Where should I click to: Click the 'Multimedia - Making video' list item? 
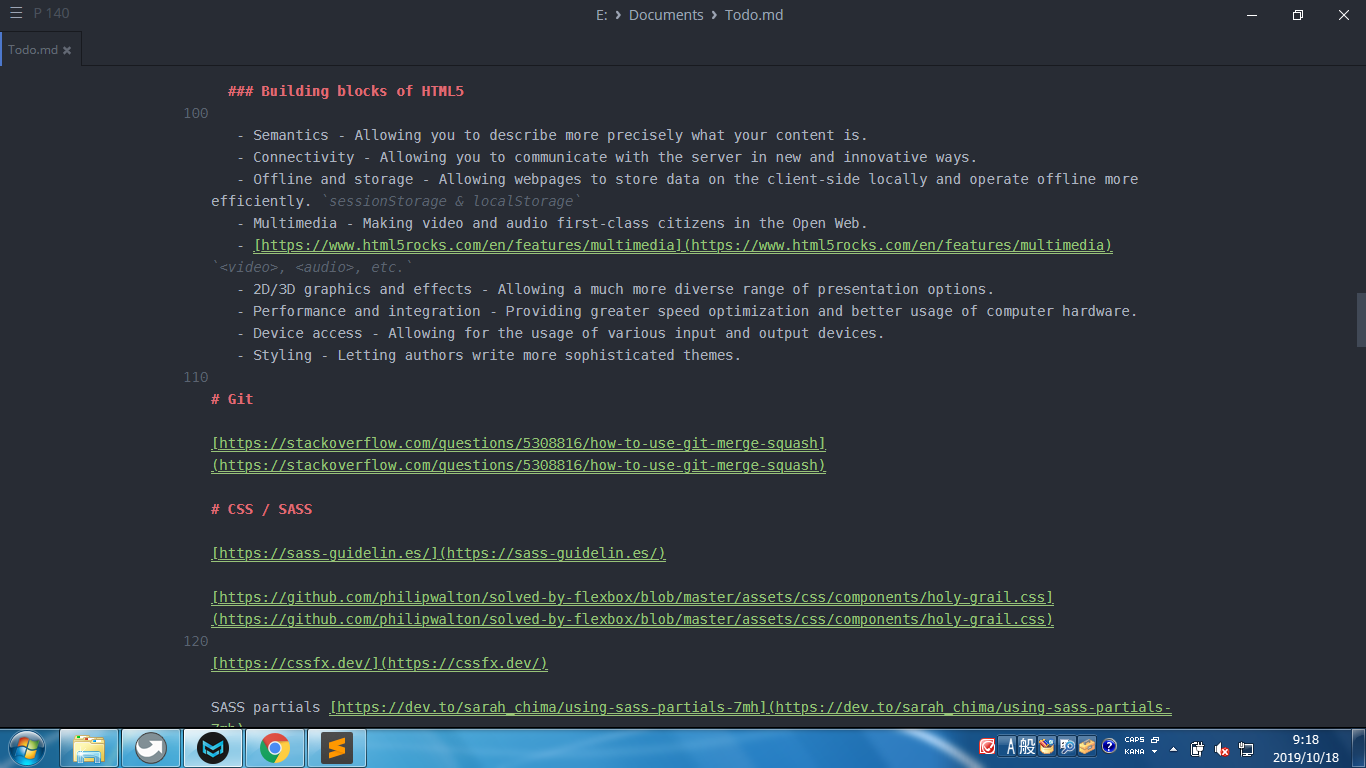pos(552,223)
